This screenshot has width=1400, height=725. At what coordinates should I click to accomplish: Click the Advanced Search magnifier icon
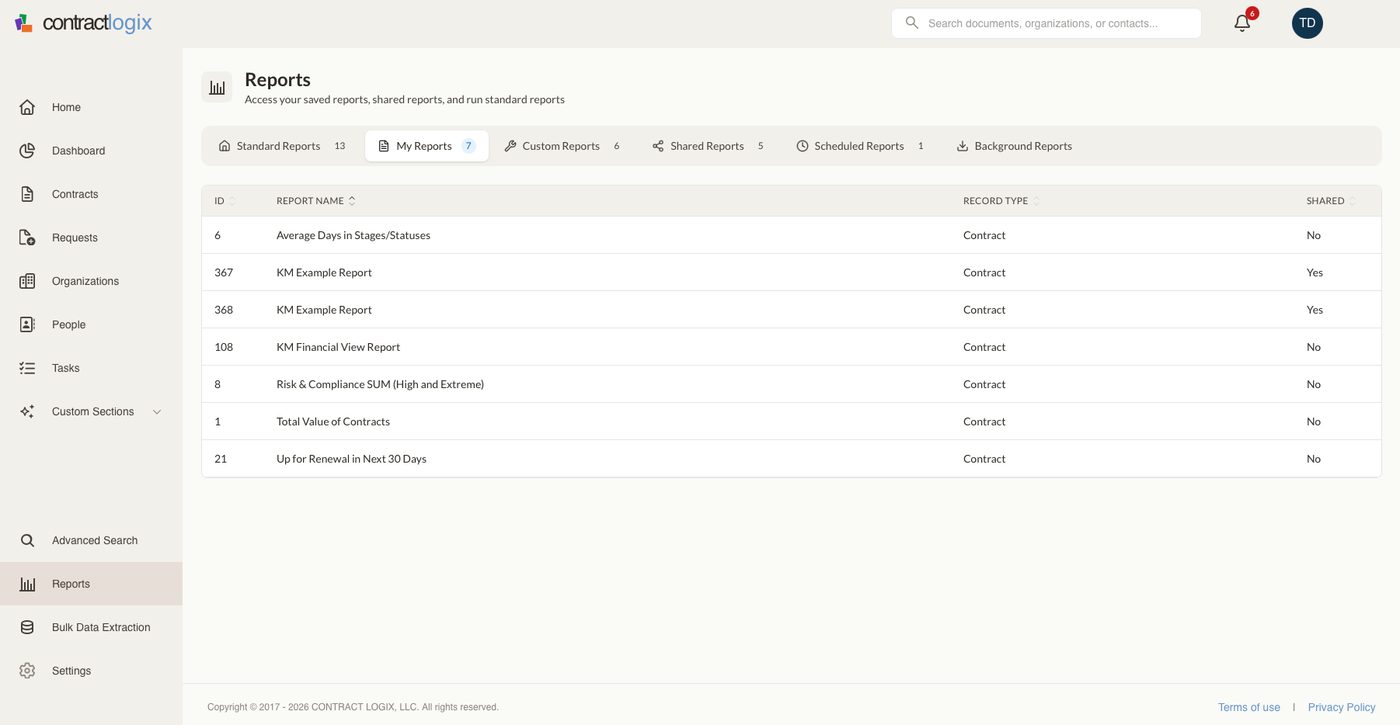click(x=27, y=540)
